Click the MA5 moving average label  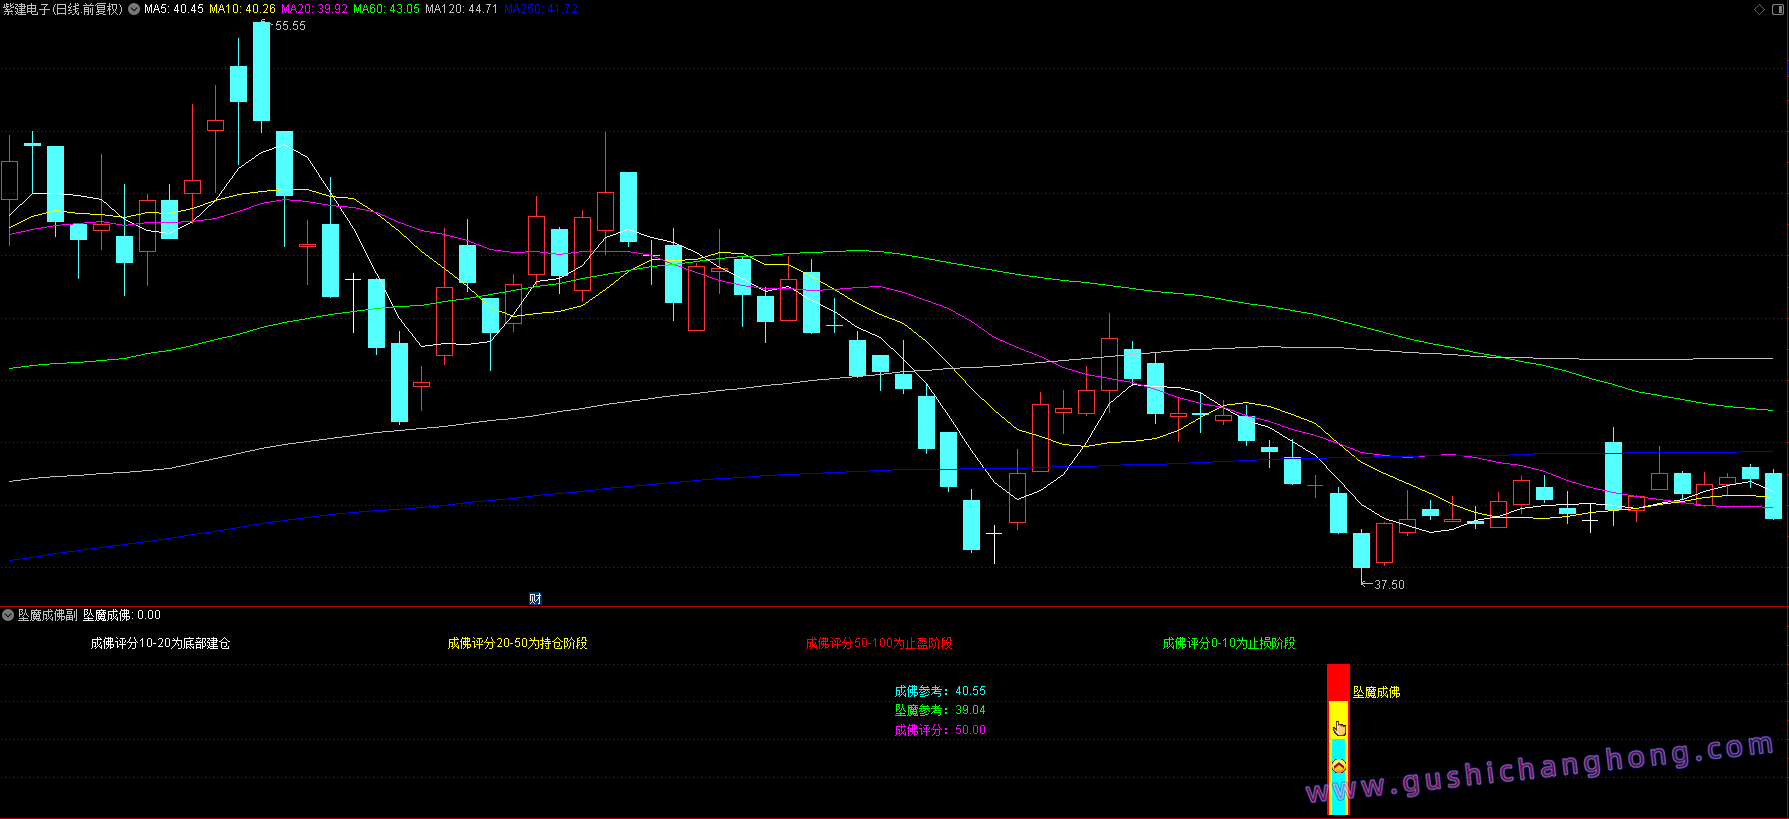click(174, 9)
